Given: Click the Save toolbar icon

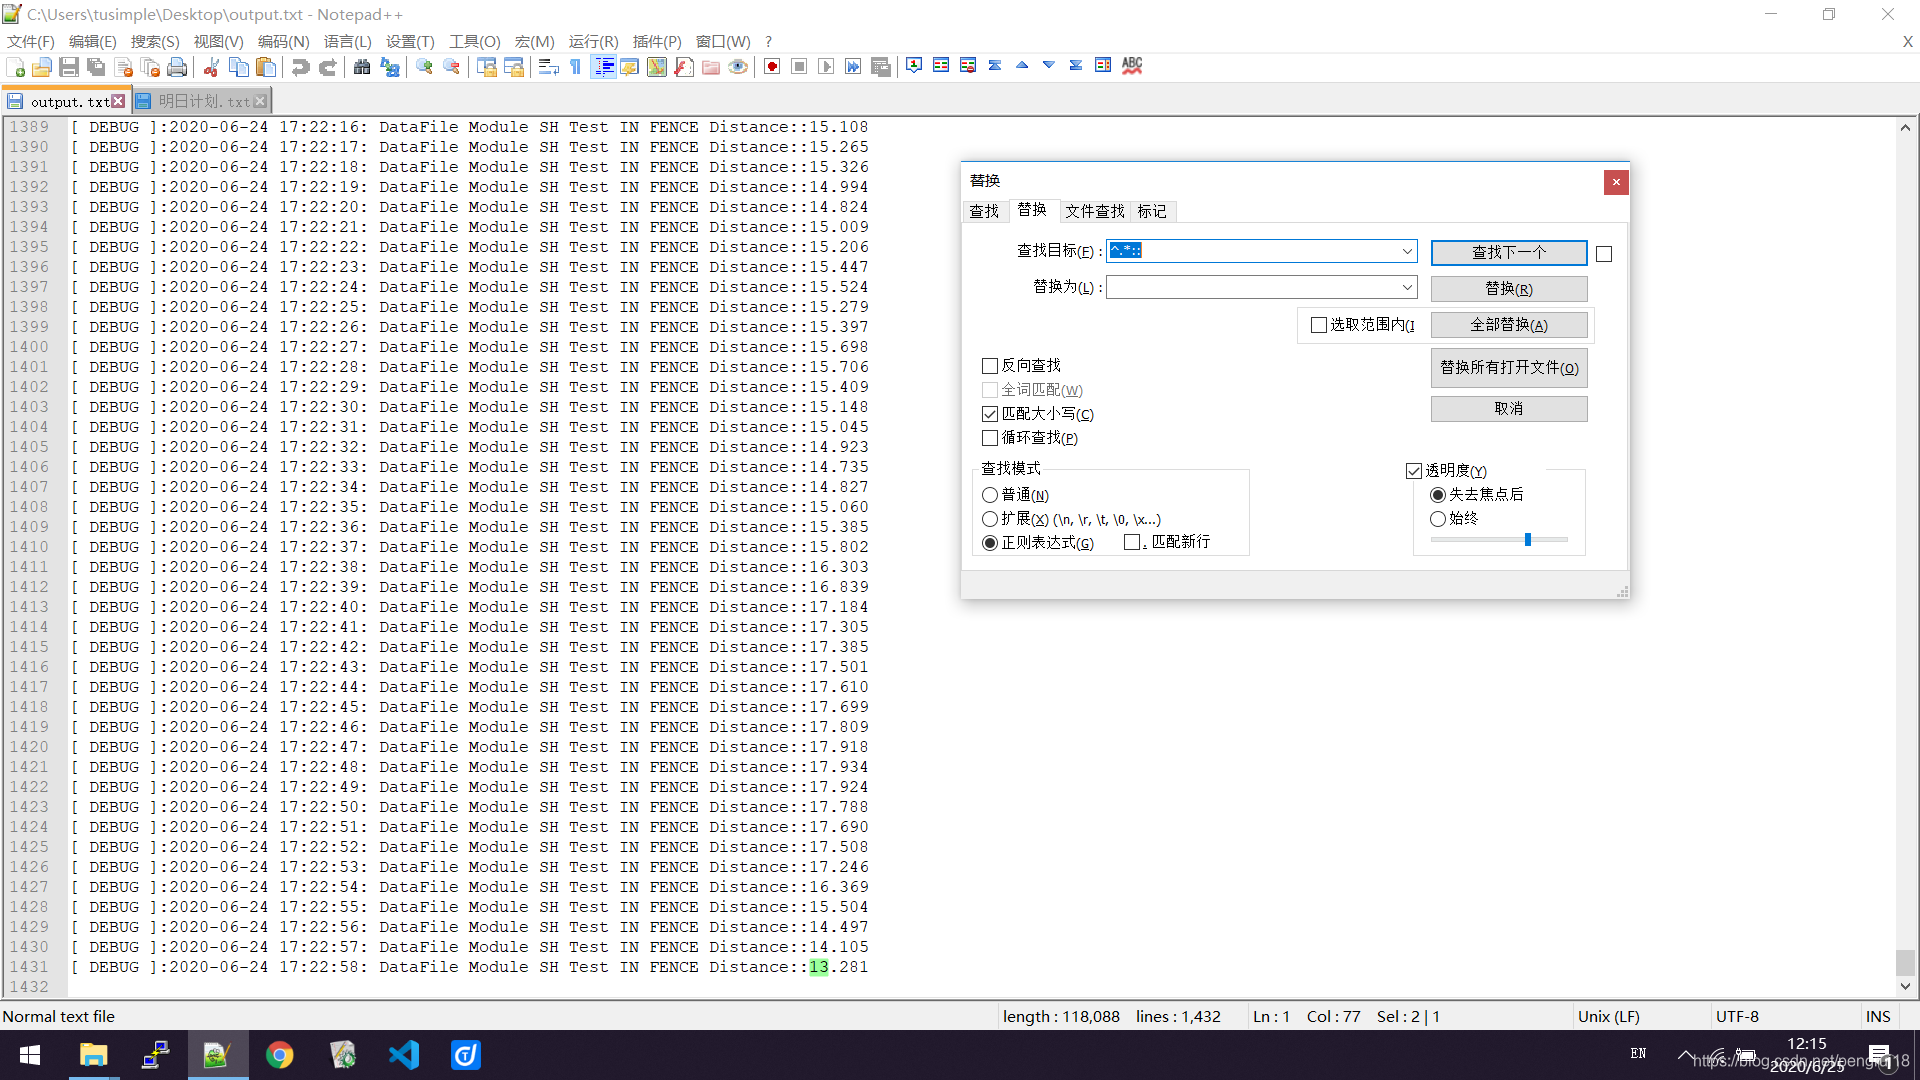Looking at the screenshot, I should (x=69, y=67).
